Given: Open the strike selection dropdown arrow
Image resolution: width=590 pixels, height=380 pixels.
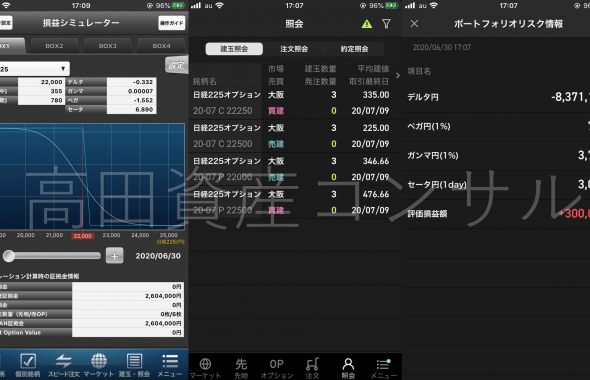Looking at the screenshot, I should coord(63,69).
